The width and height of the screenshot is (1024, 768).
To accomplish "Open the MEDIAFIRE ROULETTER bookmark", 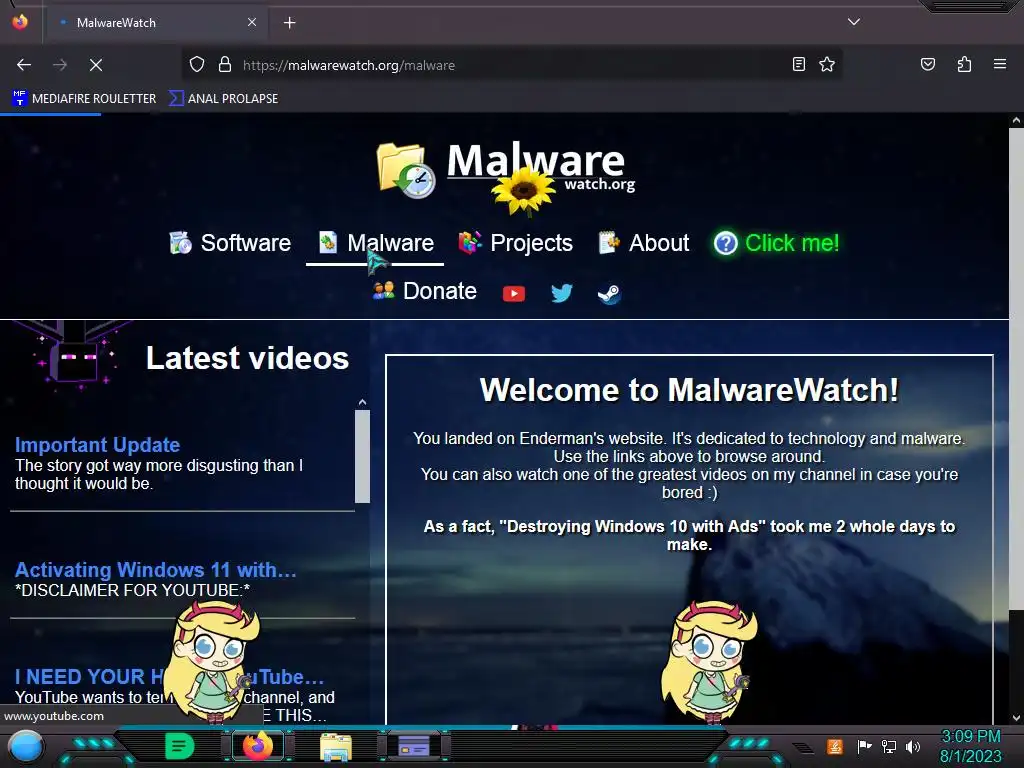I will point(84,99).
